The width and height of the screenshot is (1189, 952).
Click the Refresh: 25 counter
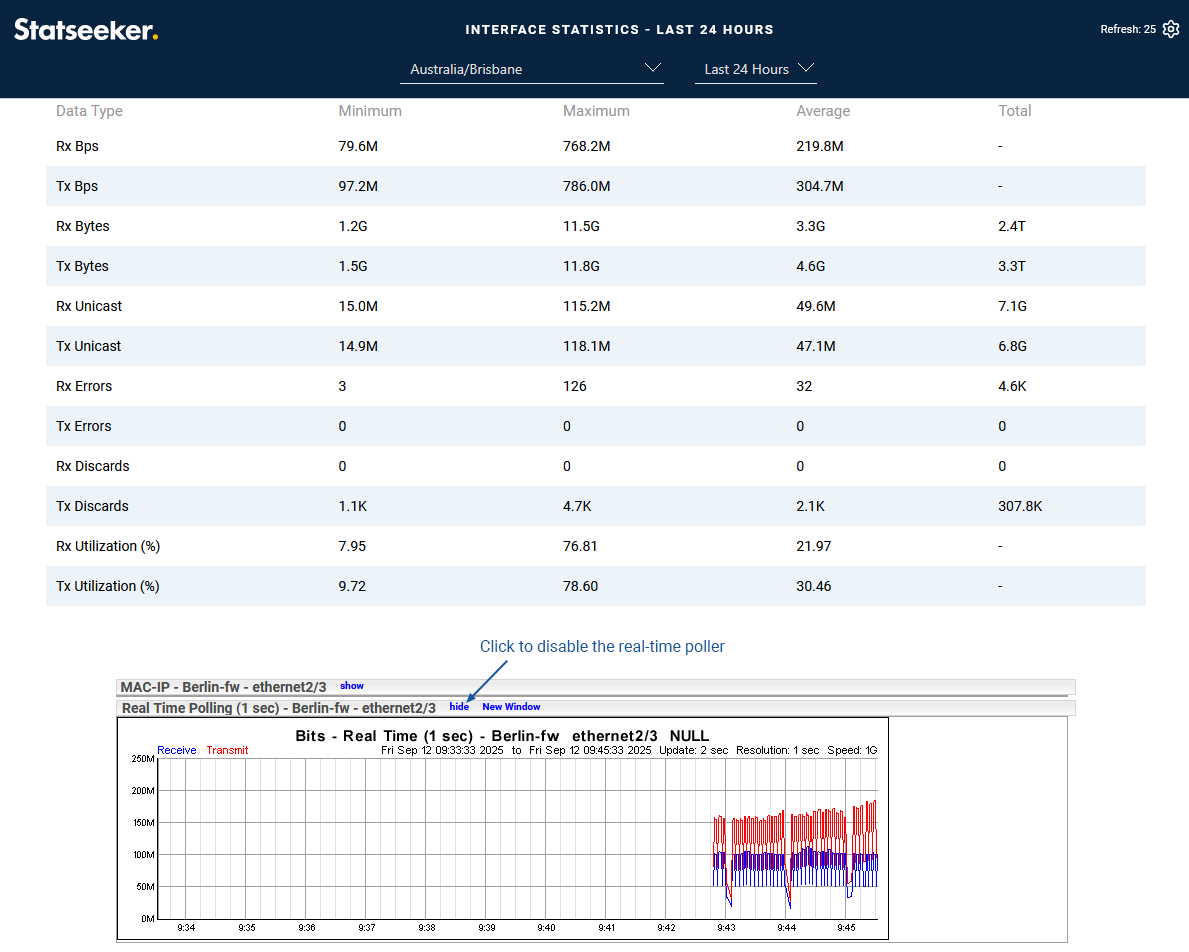tap(1127, 30)
